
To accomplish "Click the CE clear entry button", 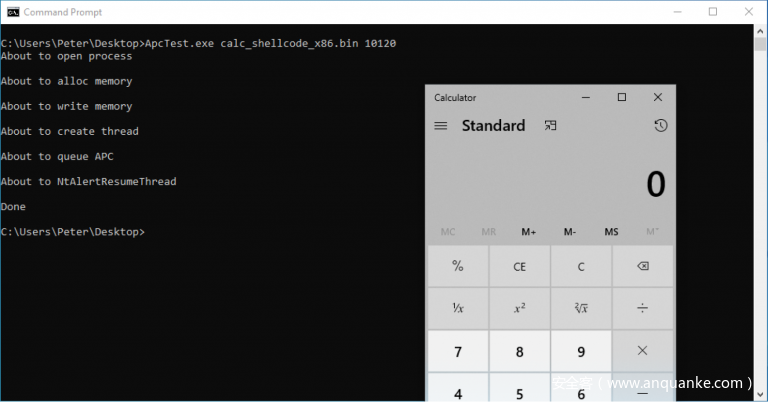I will [520, 266].
